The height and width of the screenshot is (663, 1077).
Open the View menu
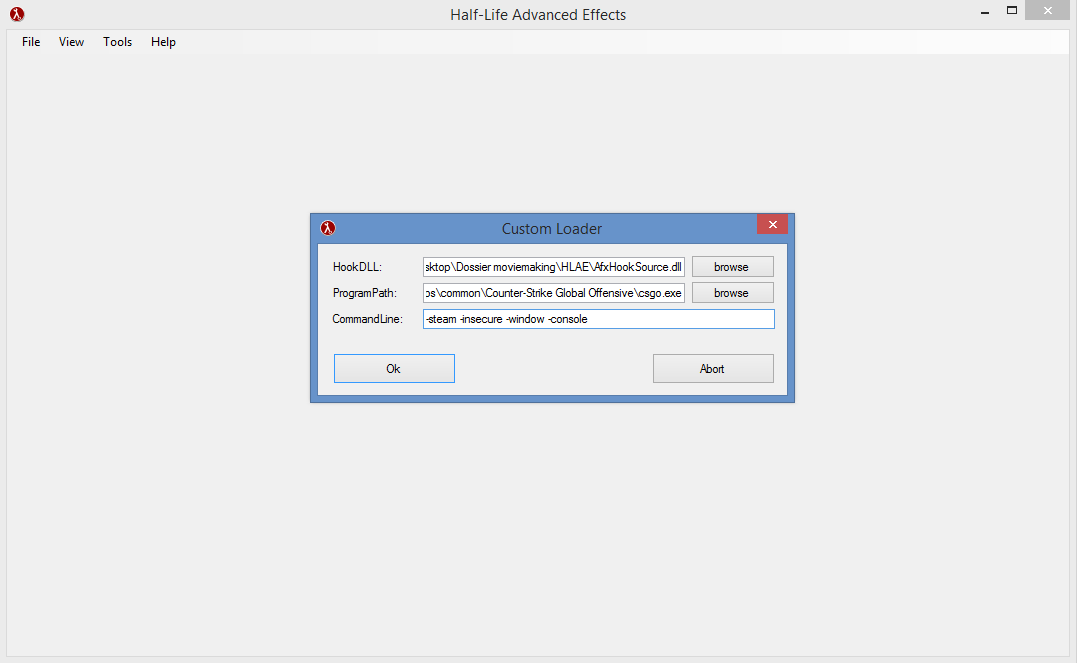[x=71, y=42]
